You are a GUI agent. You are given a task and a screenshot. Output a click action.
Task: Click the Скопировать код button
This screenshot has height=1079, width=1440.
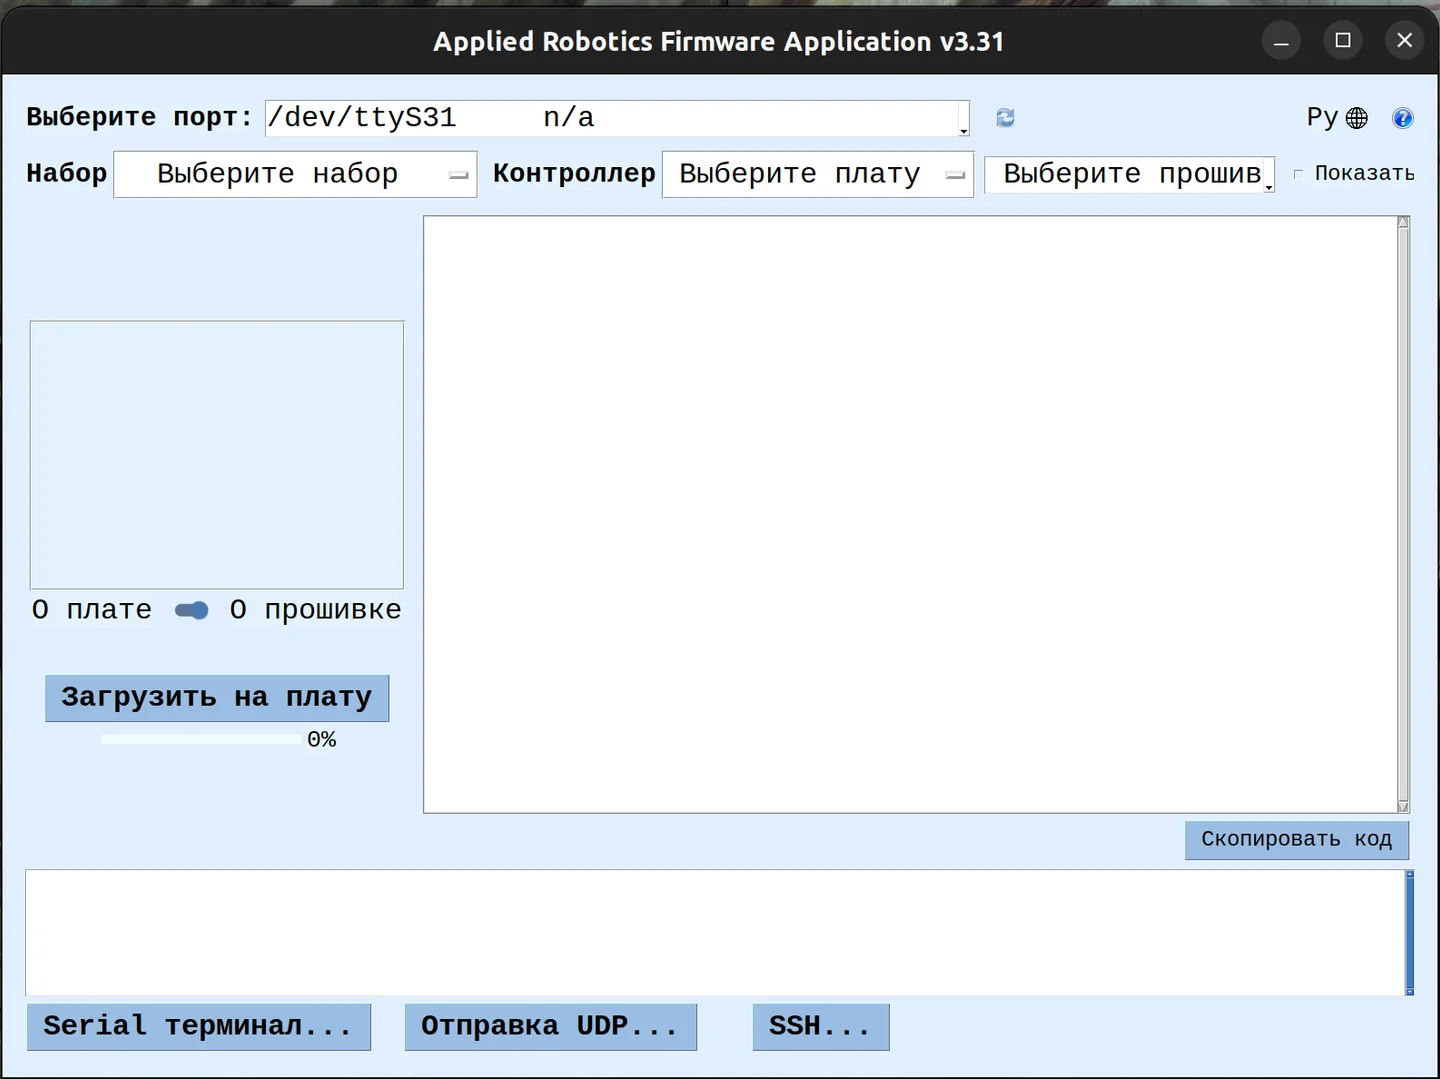1297,840
